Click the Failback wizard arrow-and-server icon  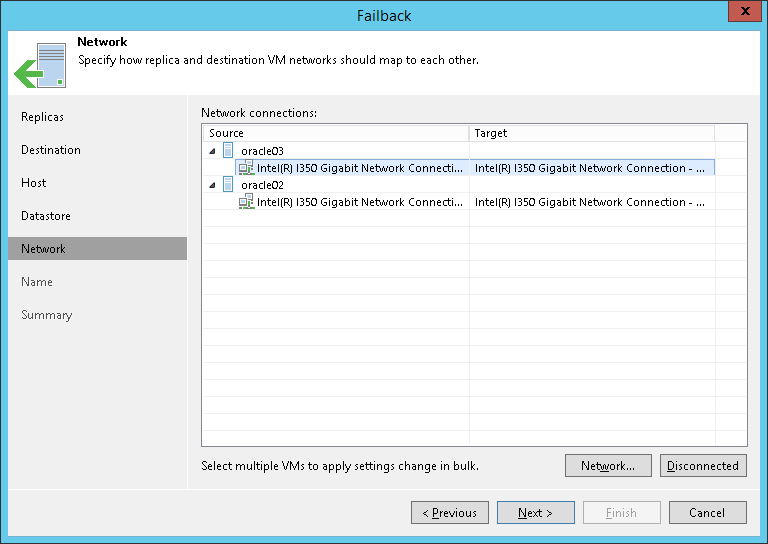pyautogui.click(x=40, y=66)
